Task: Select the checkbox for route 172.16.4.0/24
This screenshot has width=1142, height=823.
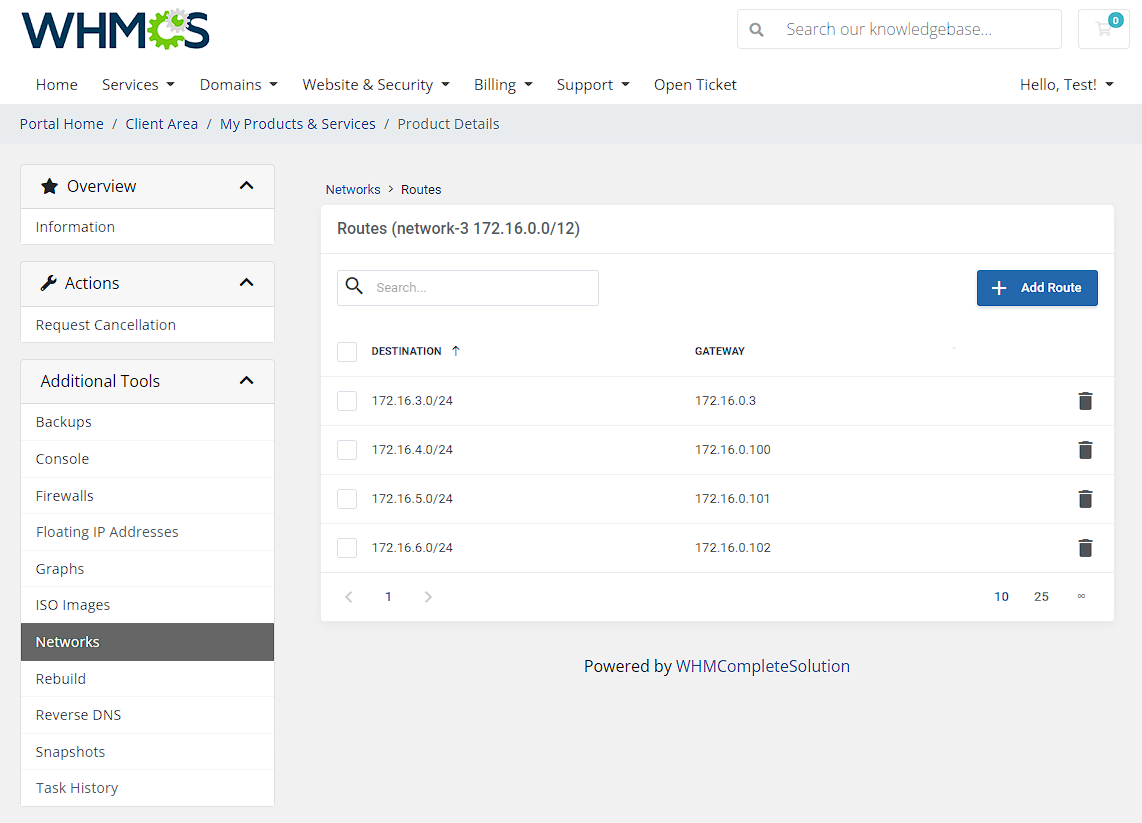Action: (x=346, y=450)
